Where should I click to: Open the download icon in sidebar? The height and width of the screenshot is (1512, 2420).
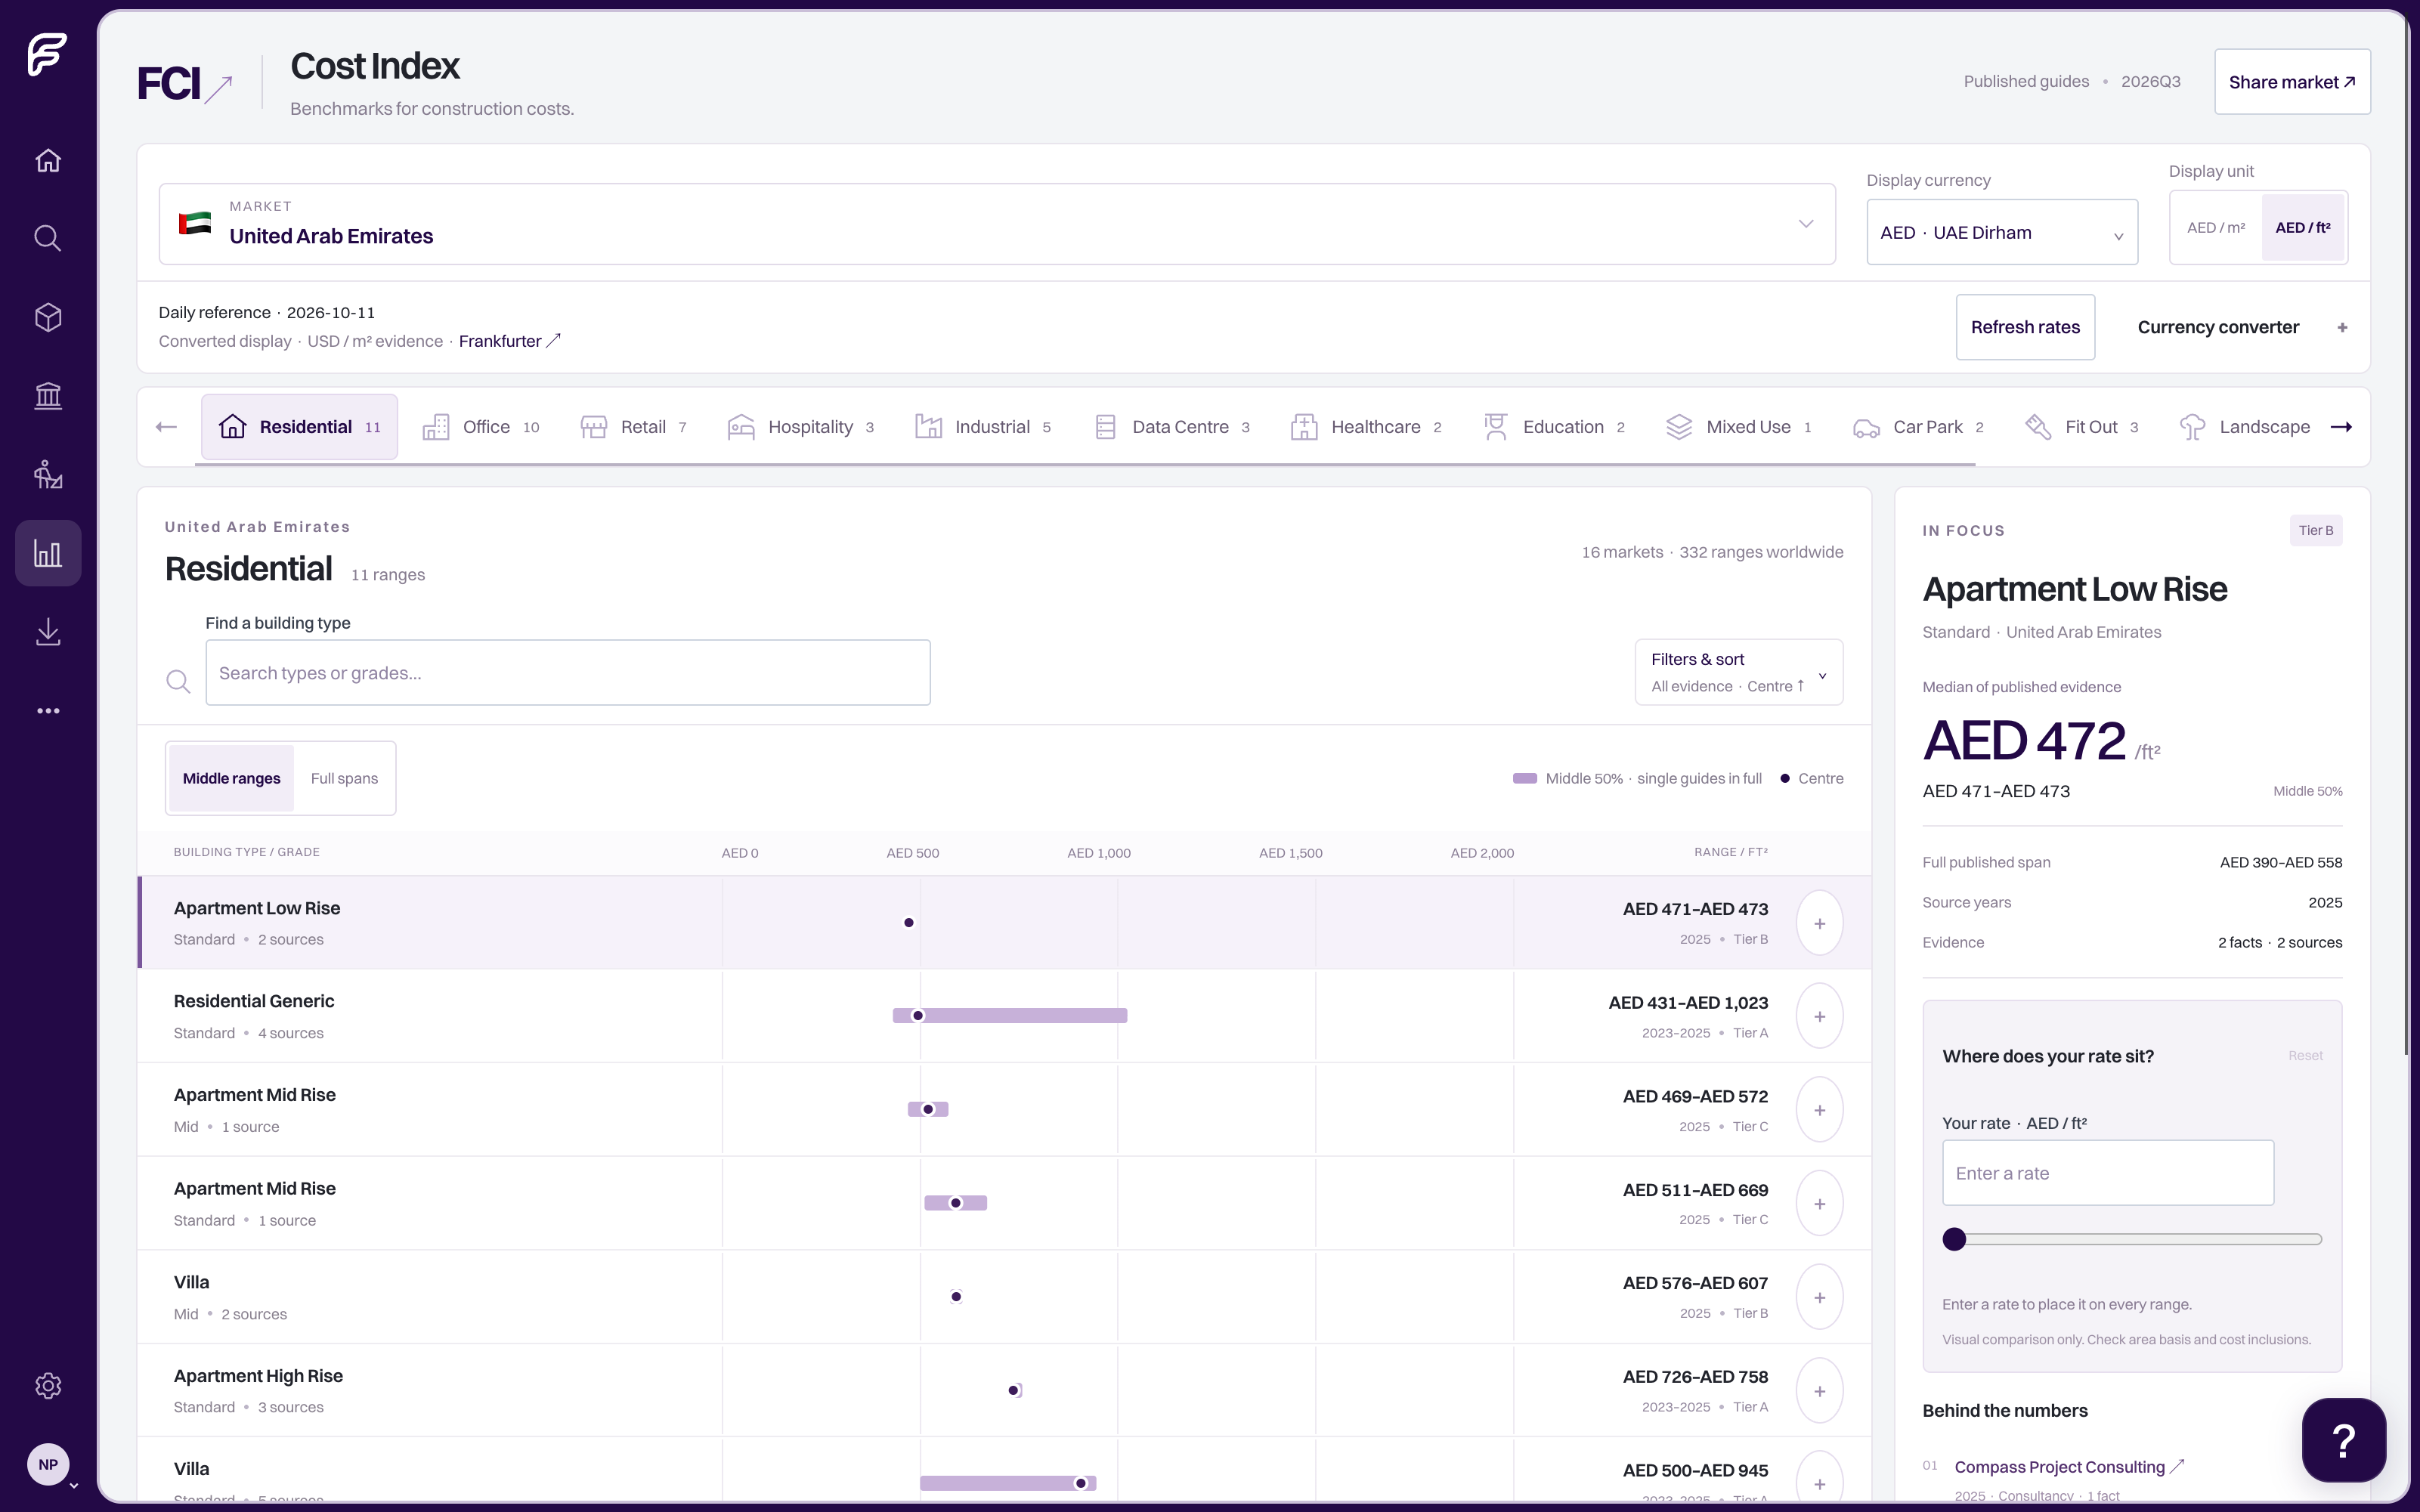pyautogui.click(x=48, y=632)
